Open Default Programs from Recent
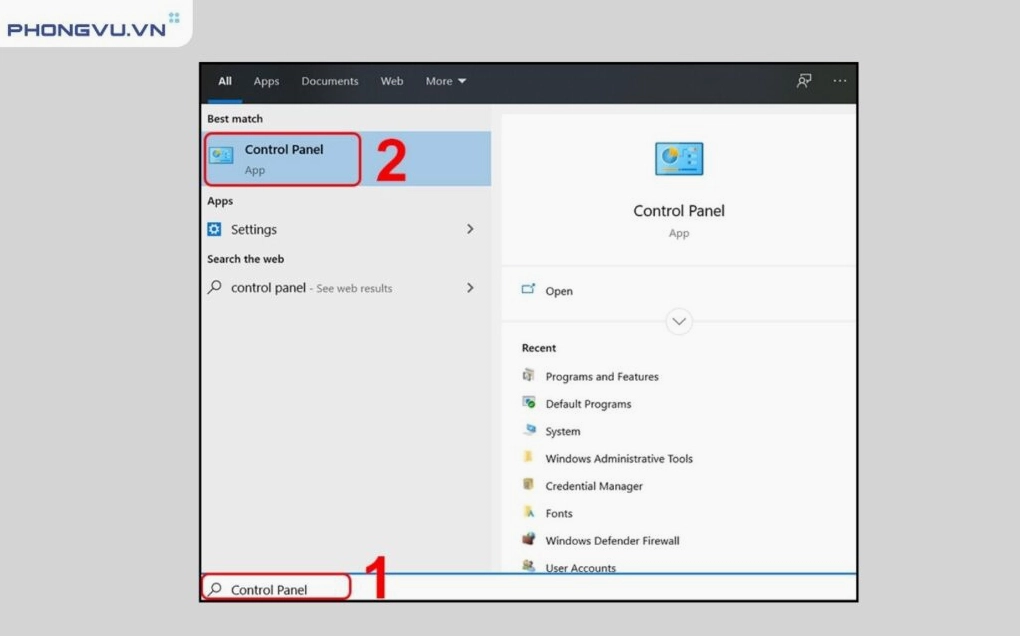 click(588, 404)
